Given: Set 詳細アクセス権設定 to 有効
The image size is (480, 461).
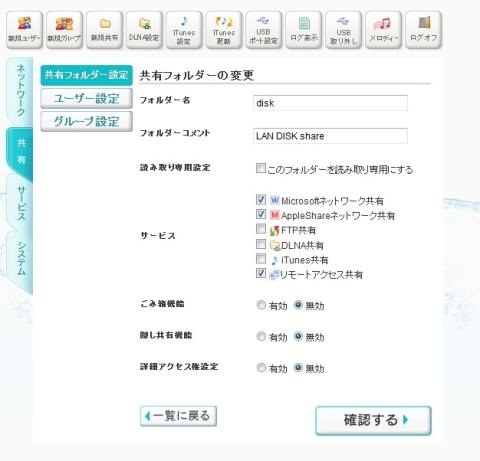Looking at the screenshot, I should click(x=261, y=368).
